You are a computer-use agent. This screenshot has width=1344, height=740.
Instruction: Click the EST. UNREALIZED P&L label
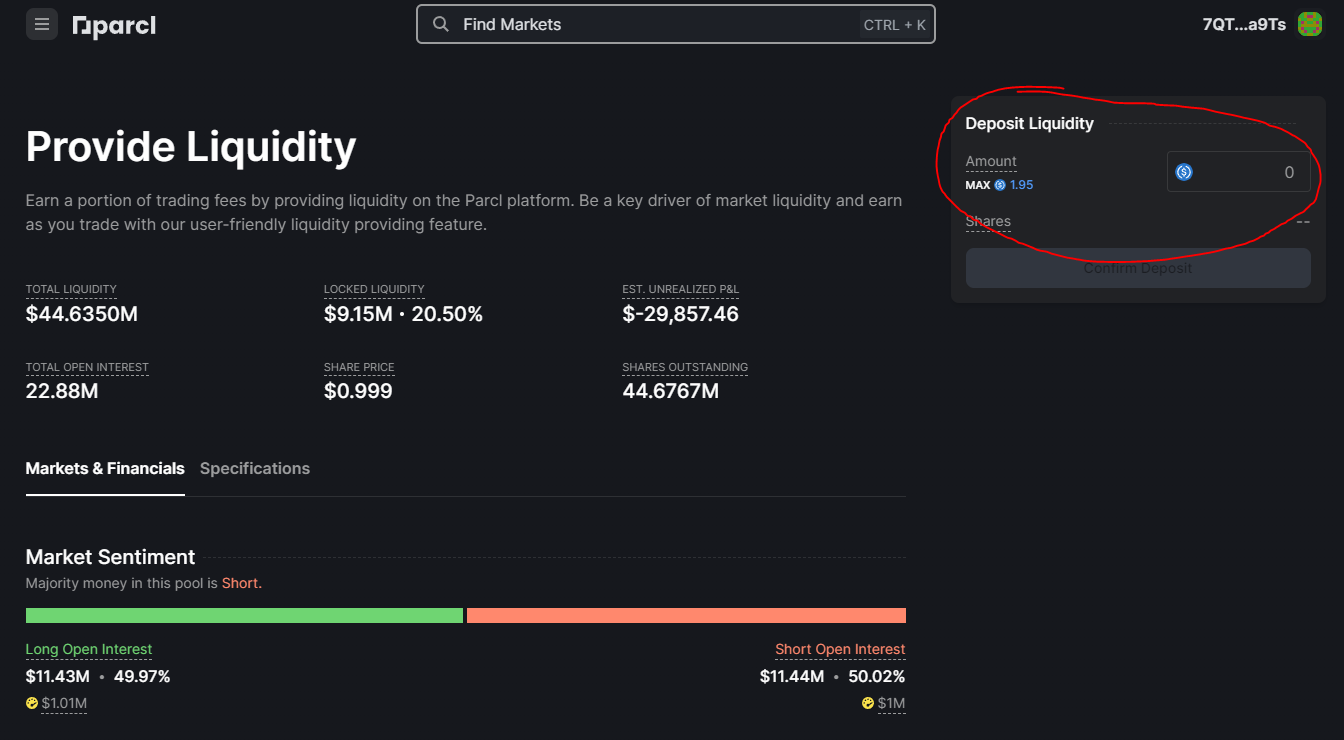680,289
